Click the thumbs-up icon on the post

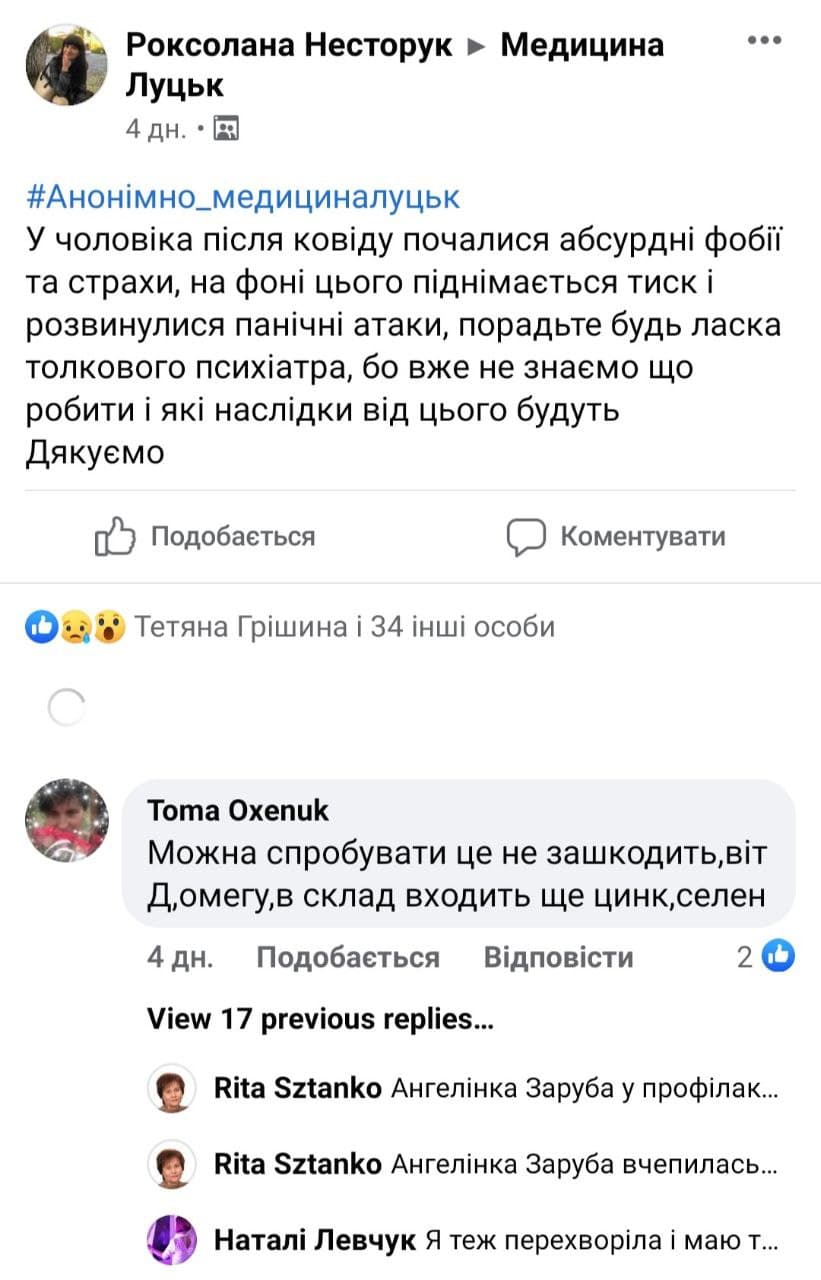click(x=114, y=537)
